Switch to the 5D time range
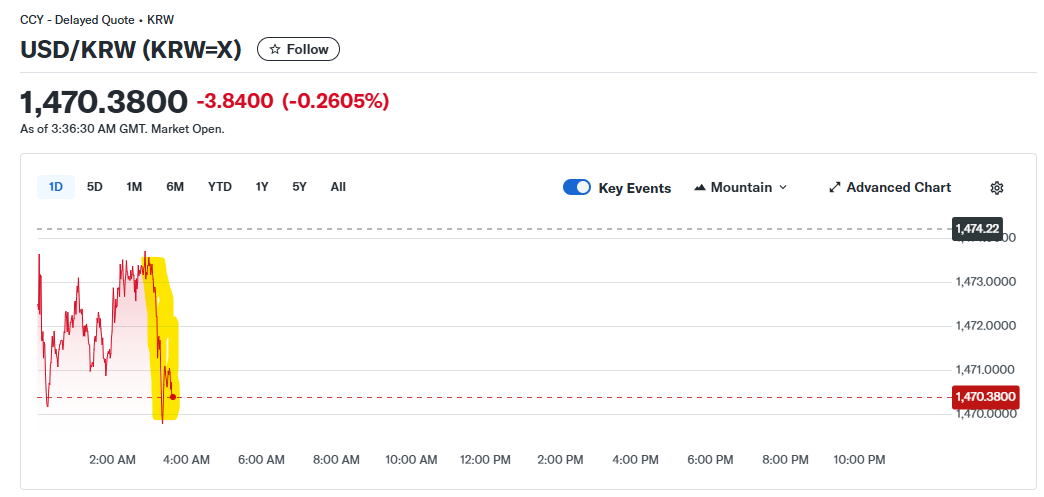Image resolution: width=1044 pixels, height=497 pixels. point(95,186)
